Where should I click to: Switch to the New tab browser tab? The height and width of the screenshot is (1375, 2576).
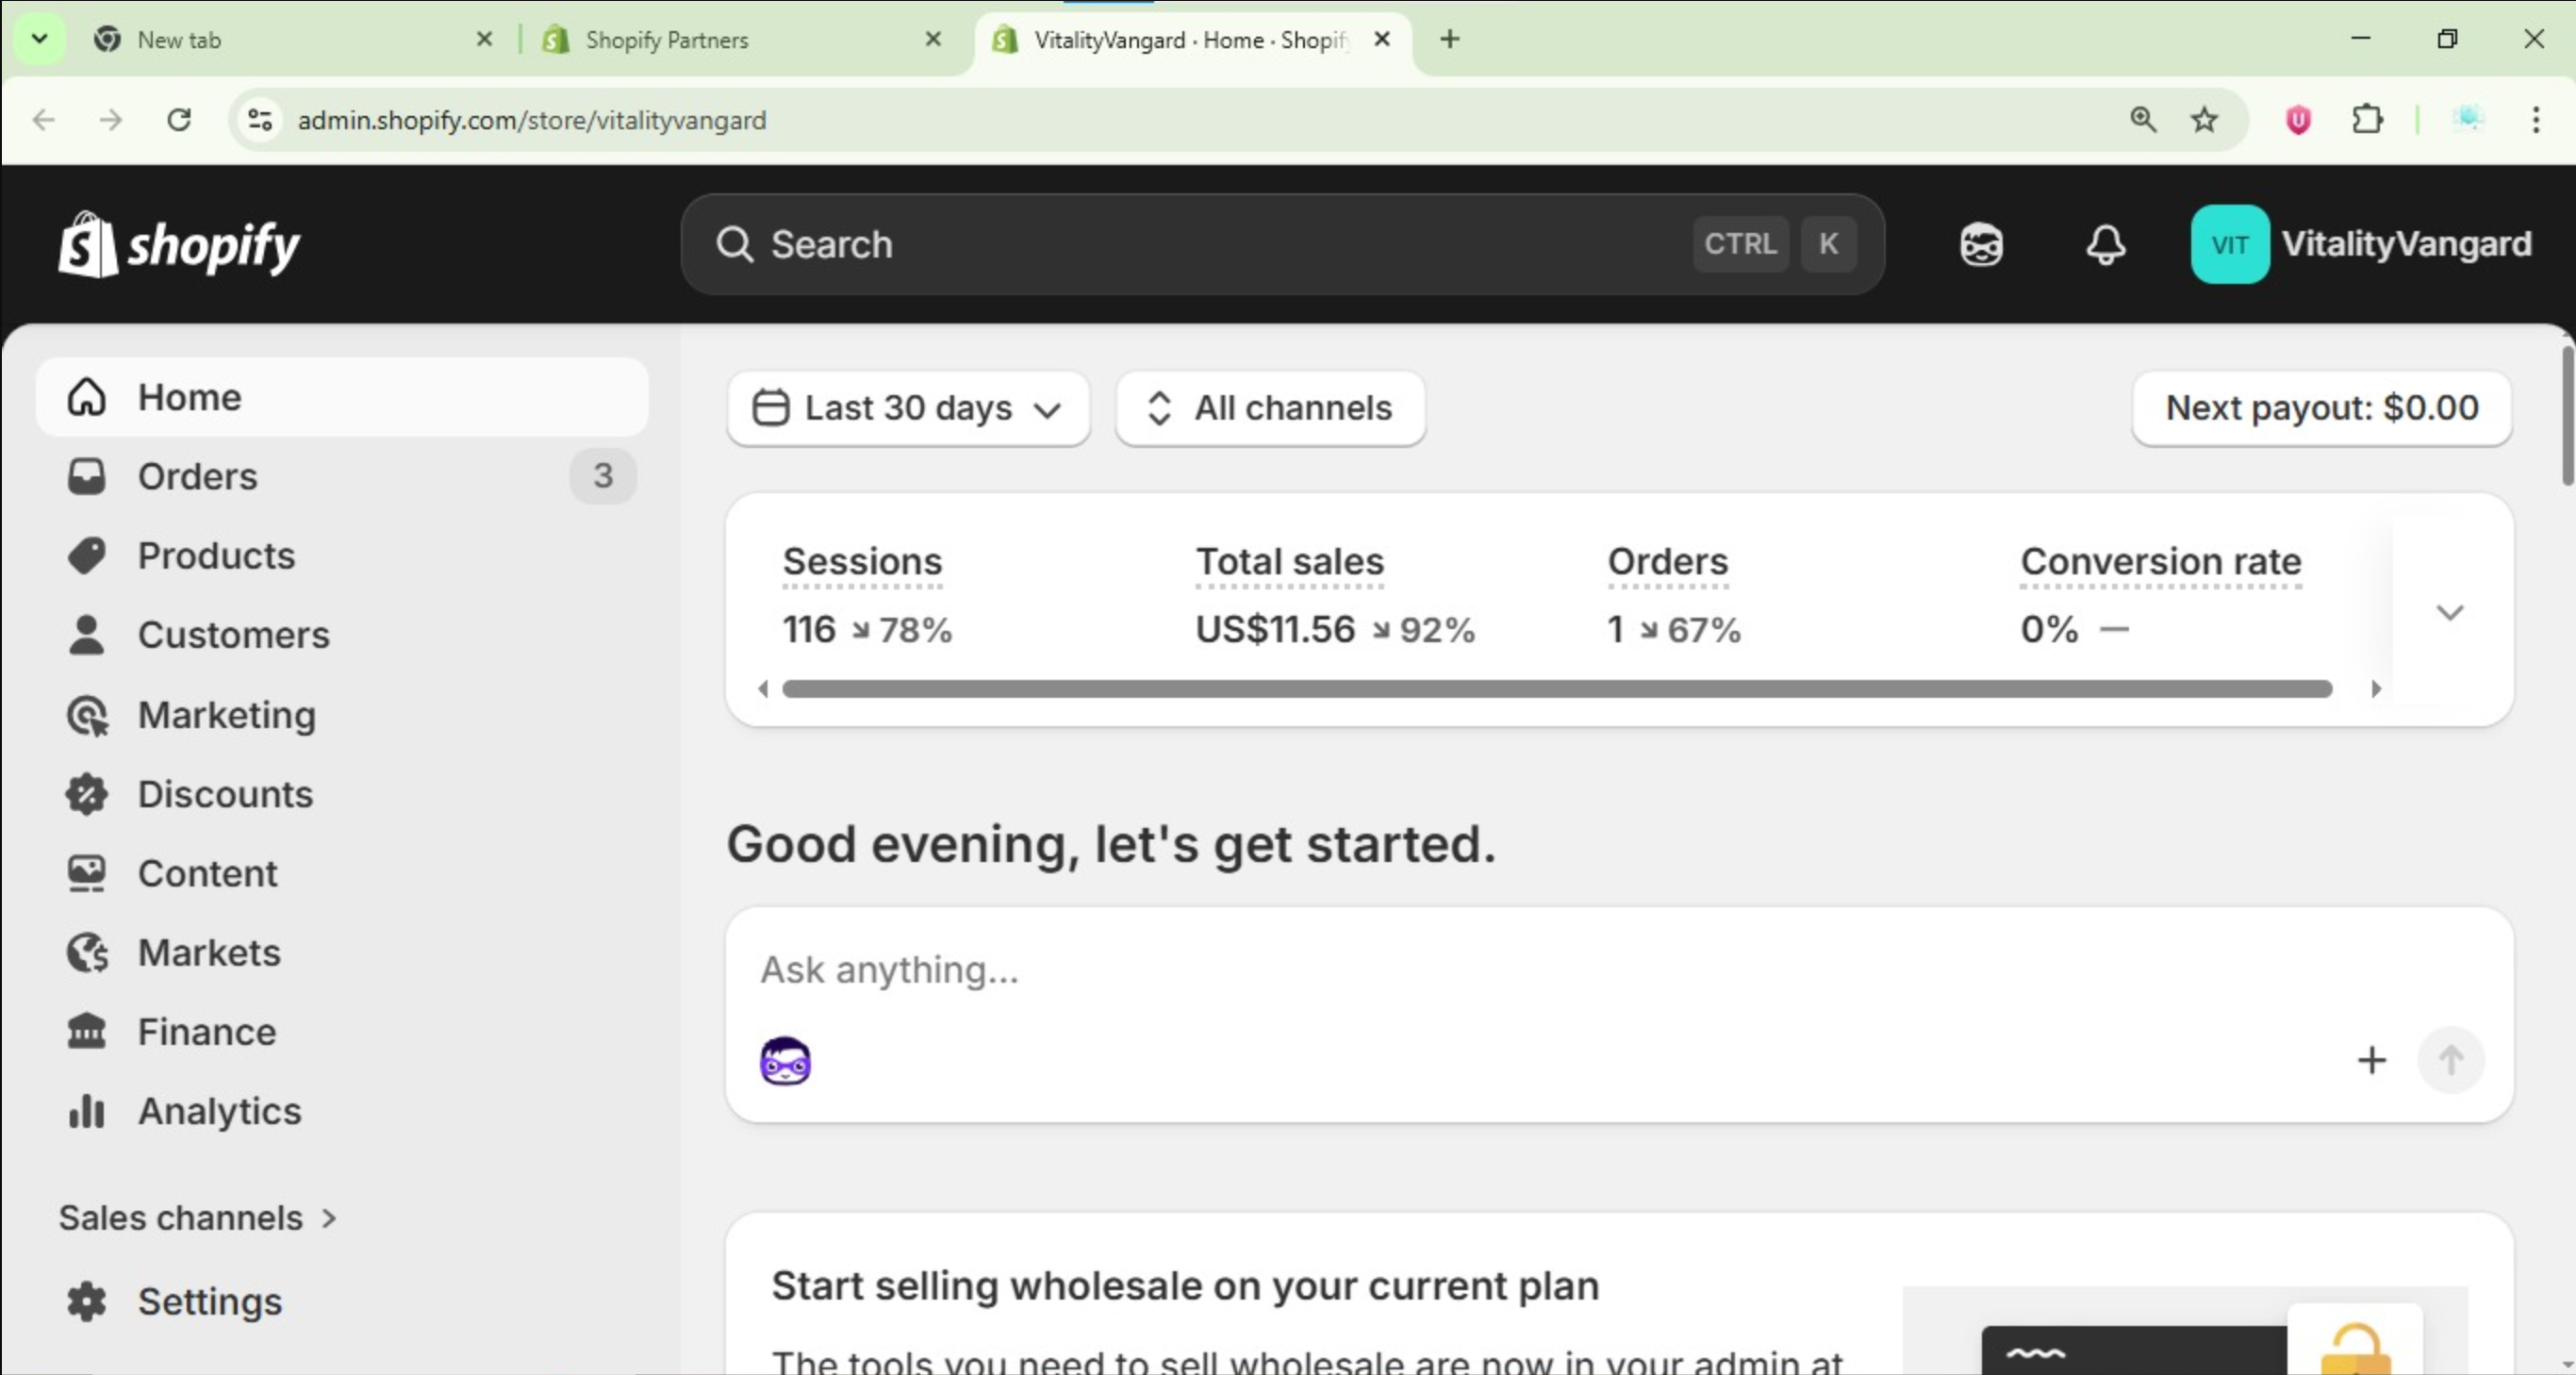[x=290, y=40]
